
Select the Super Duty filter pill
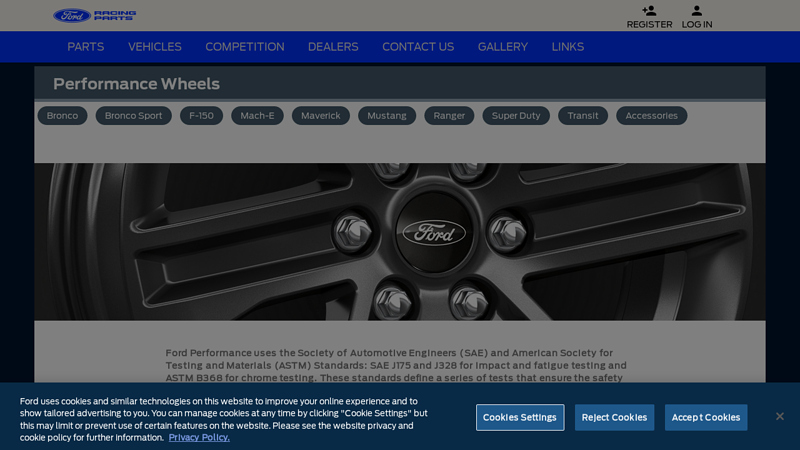point(516,116)
